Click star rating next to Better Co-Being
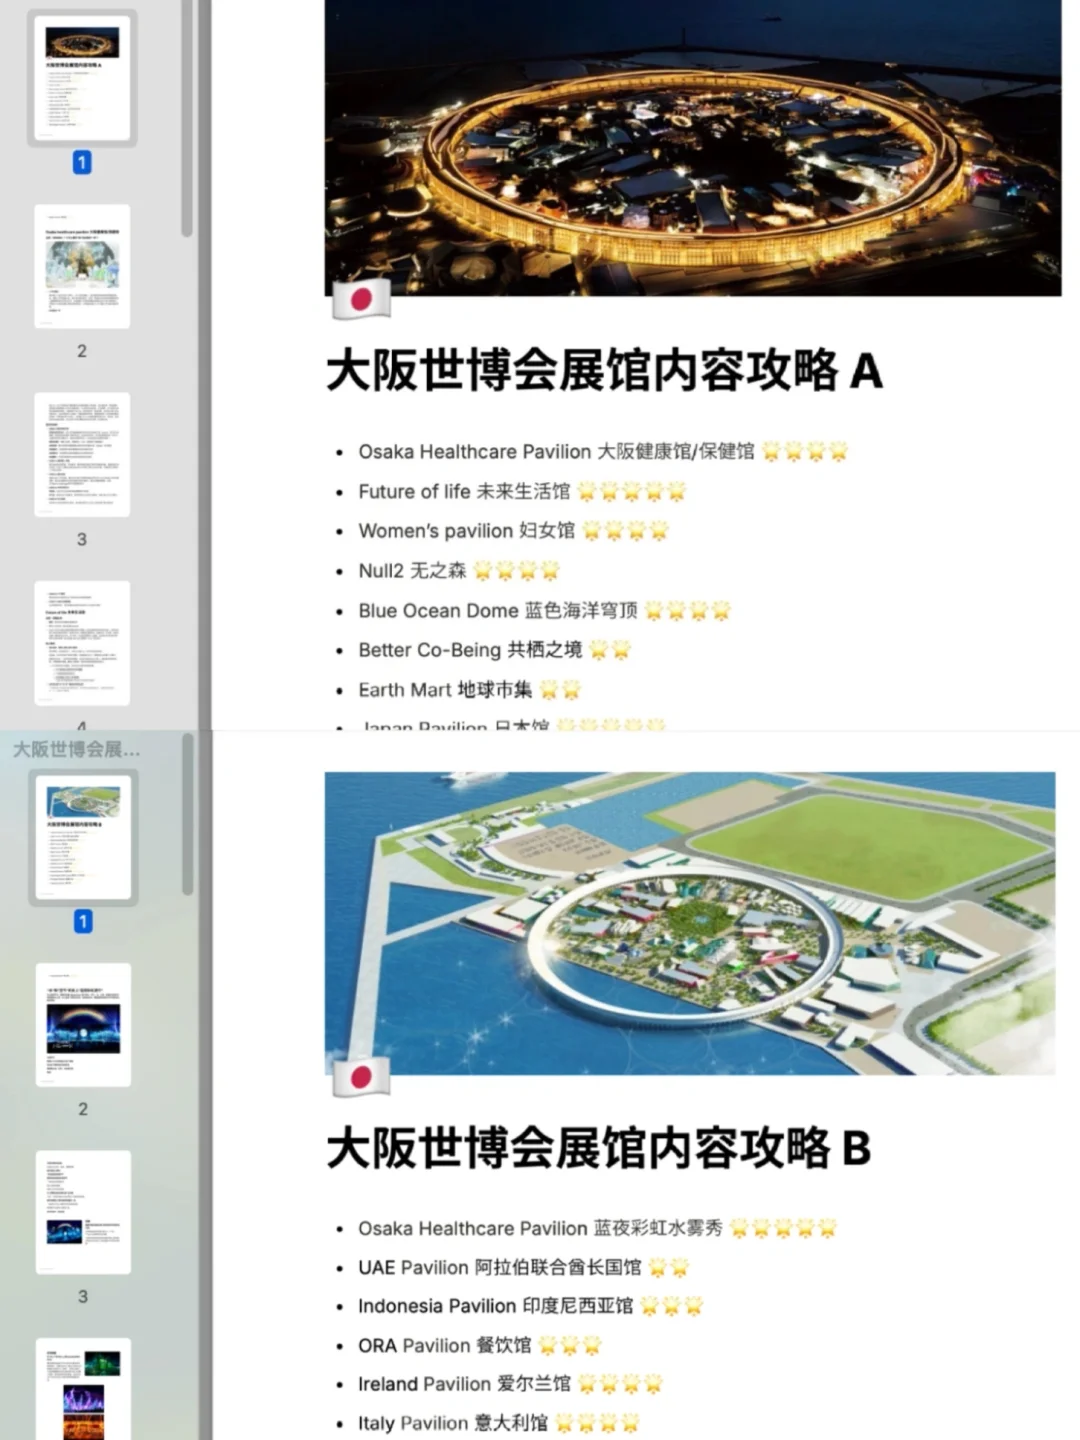Image resolution: width=1080 pixels, height=1440 pixels. [x=610, y=650]
